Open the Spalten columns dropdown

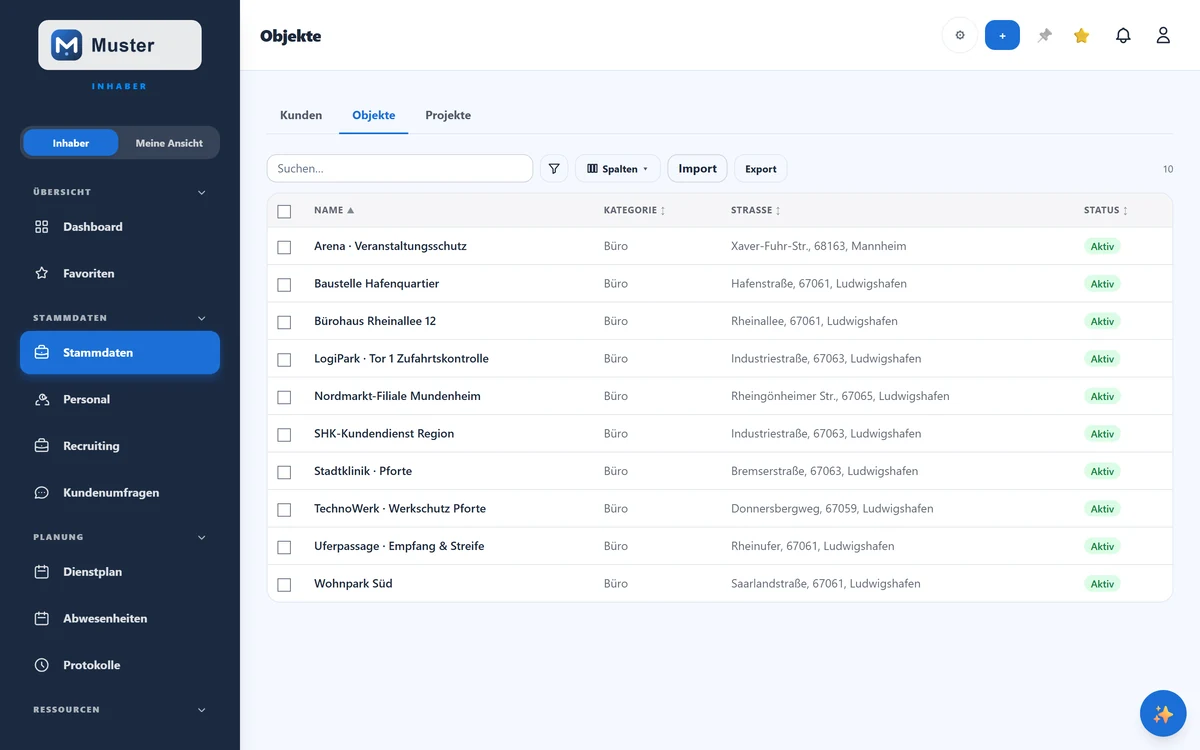[x=617, y=169]
